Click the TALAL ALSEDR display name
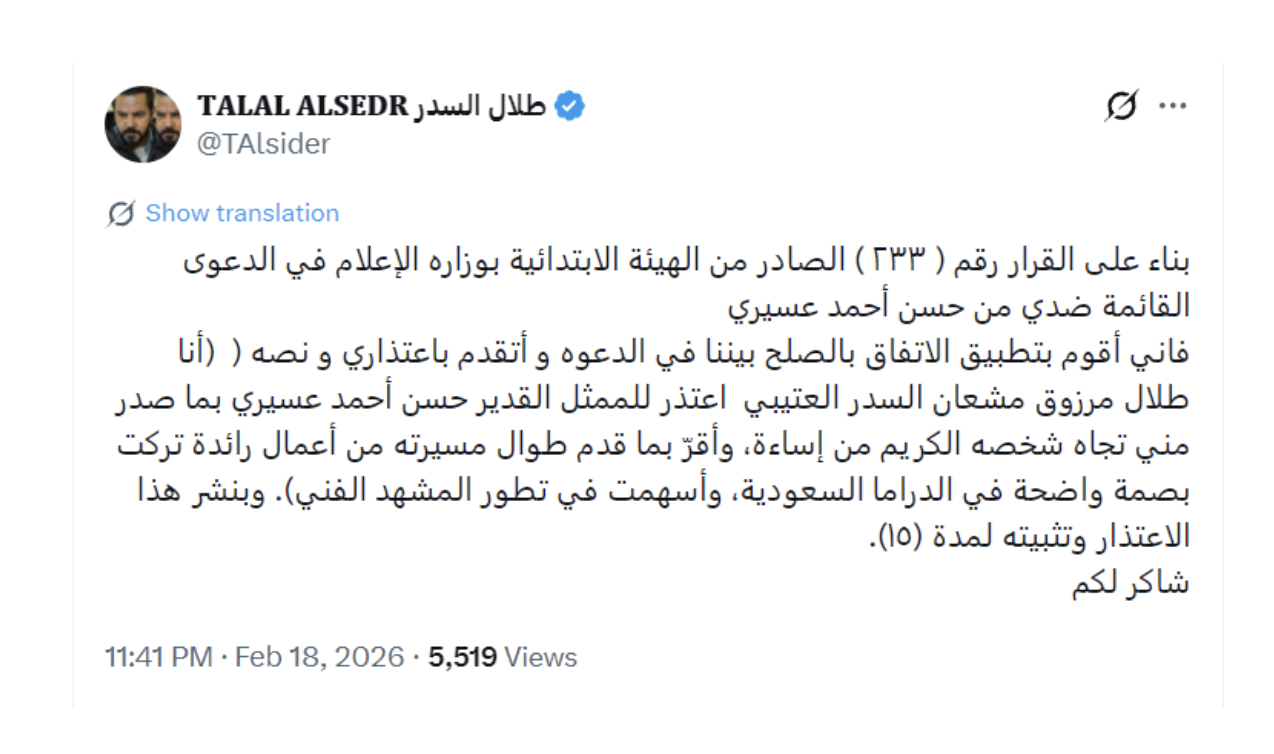The width and height of the screenshot is (1274, 754). (x=303, y=106)
